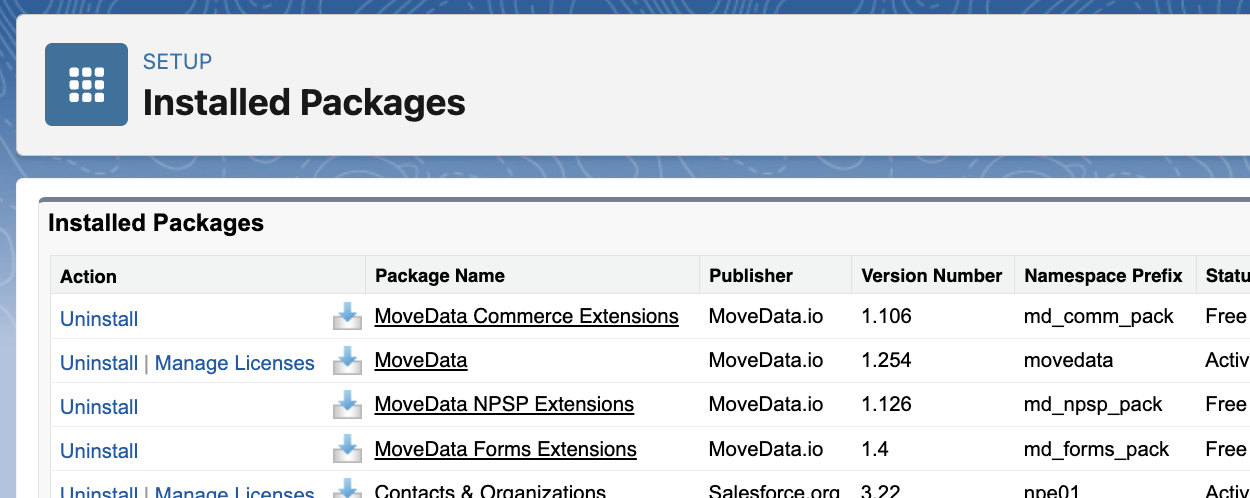Open MoveData Forms Extensions package page
The height and width of the screenshot is (498, 1250).
tap(505, 449)
